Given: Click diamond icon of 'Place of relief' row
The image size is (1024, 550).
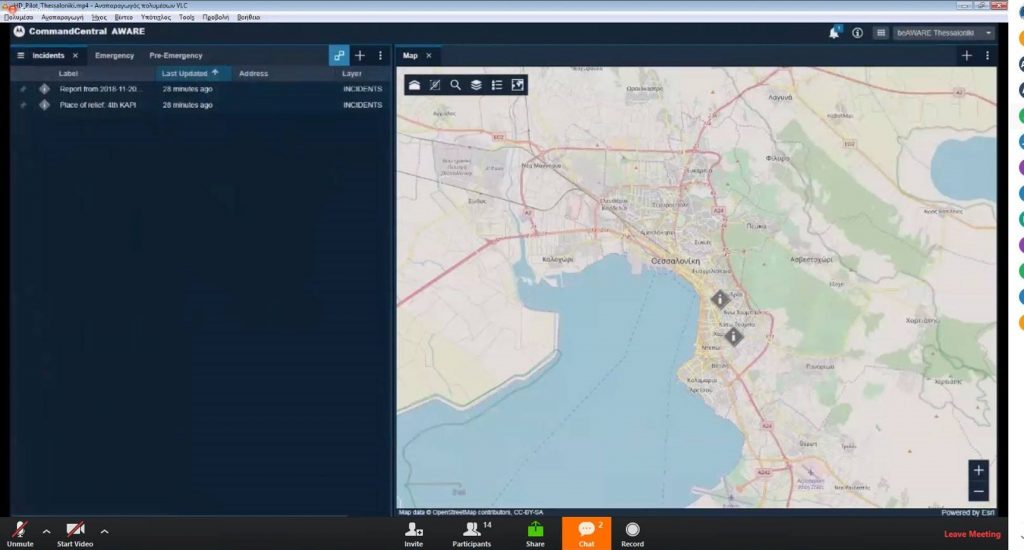Looking at the screenshot, I should [44, 105].
